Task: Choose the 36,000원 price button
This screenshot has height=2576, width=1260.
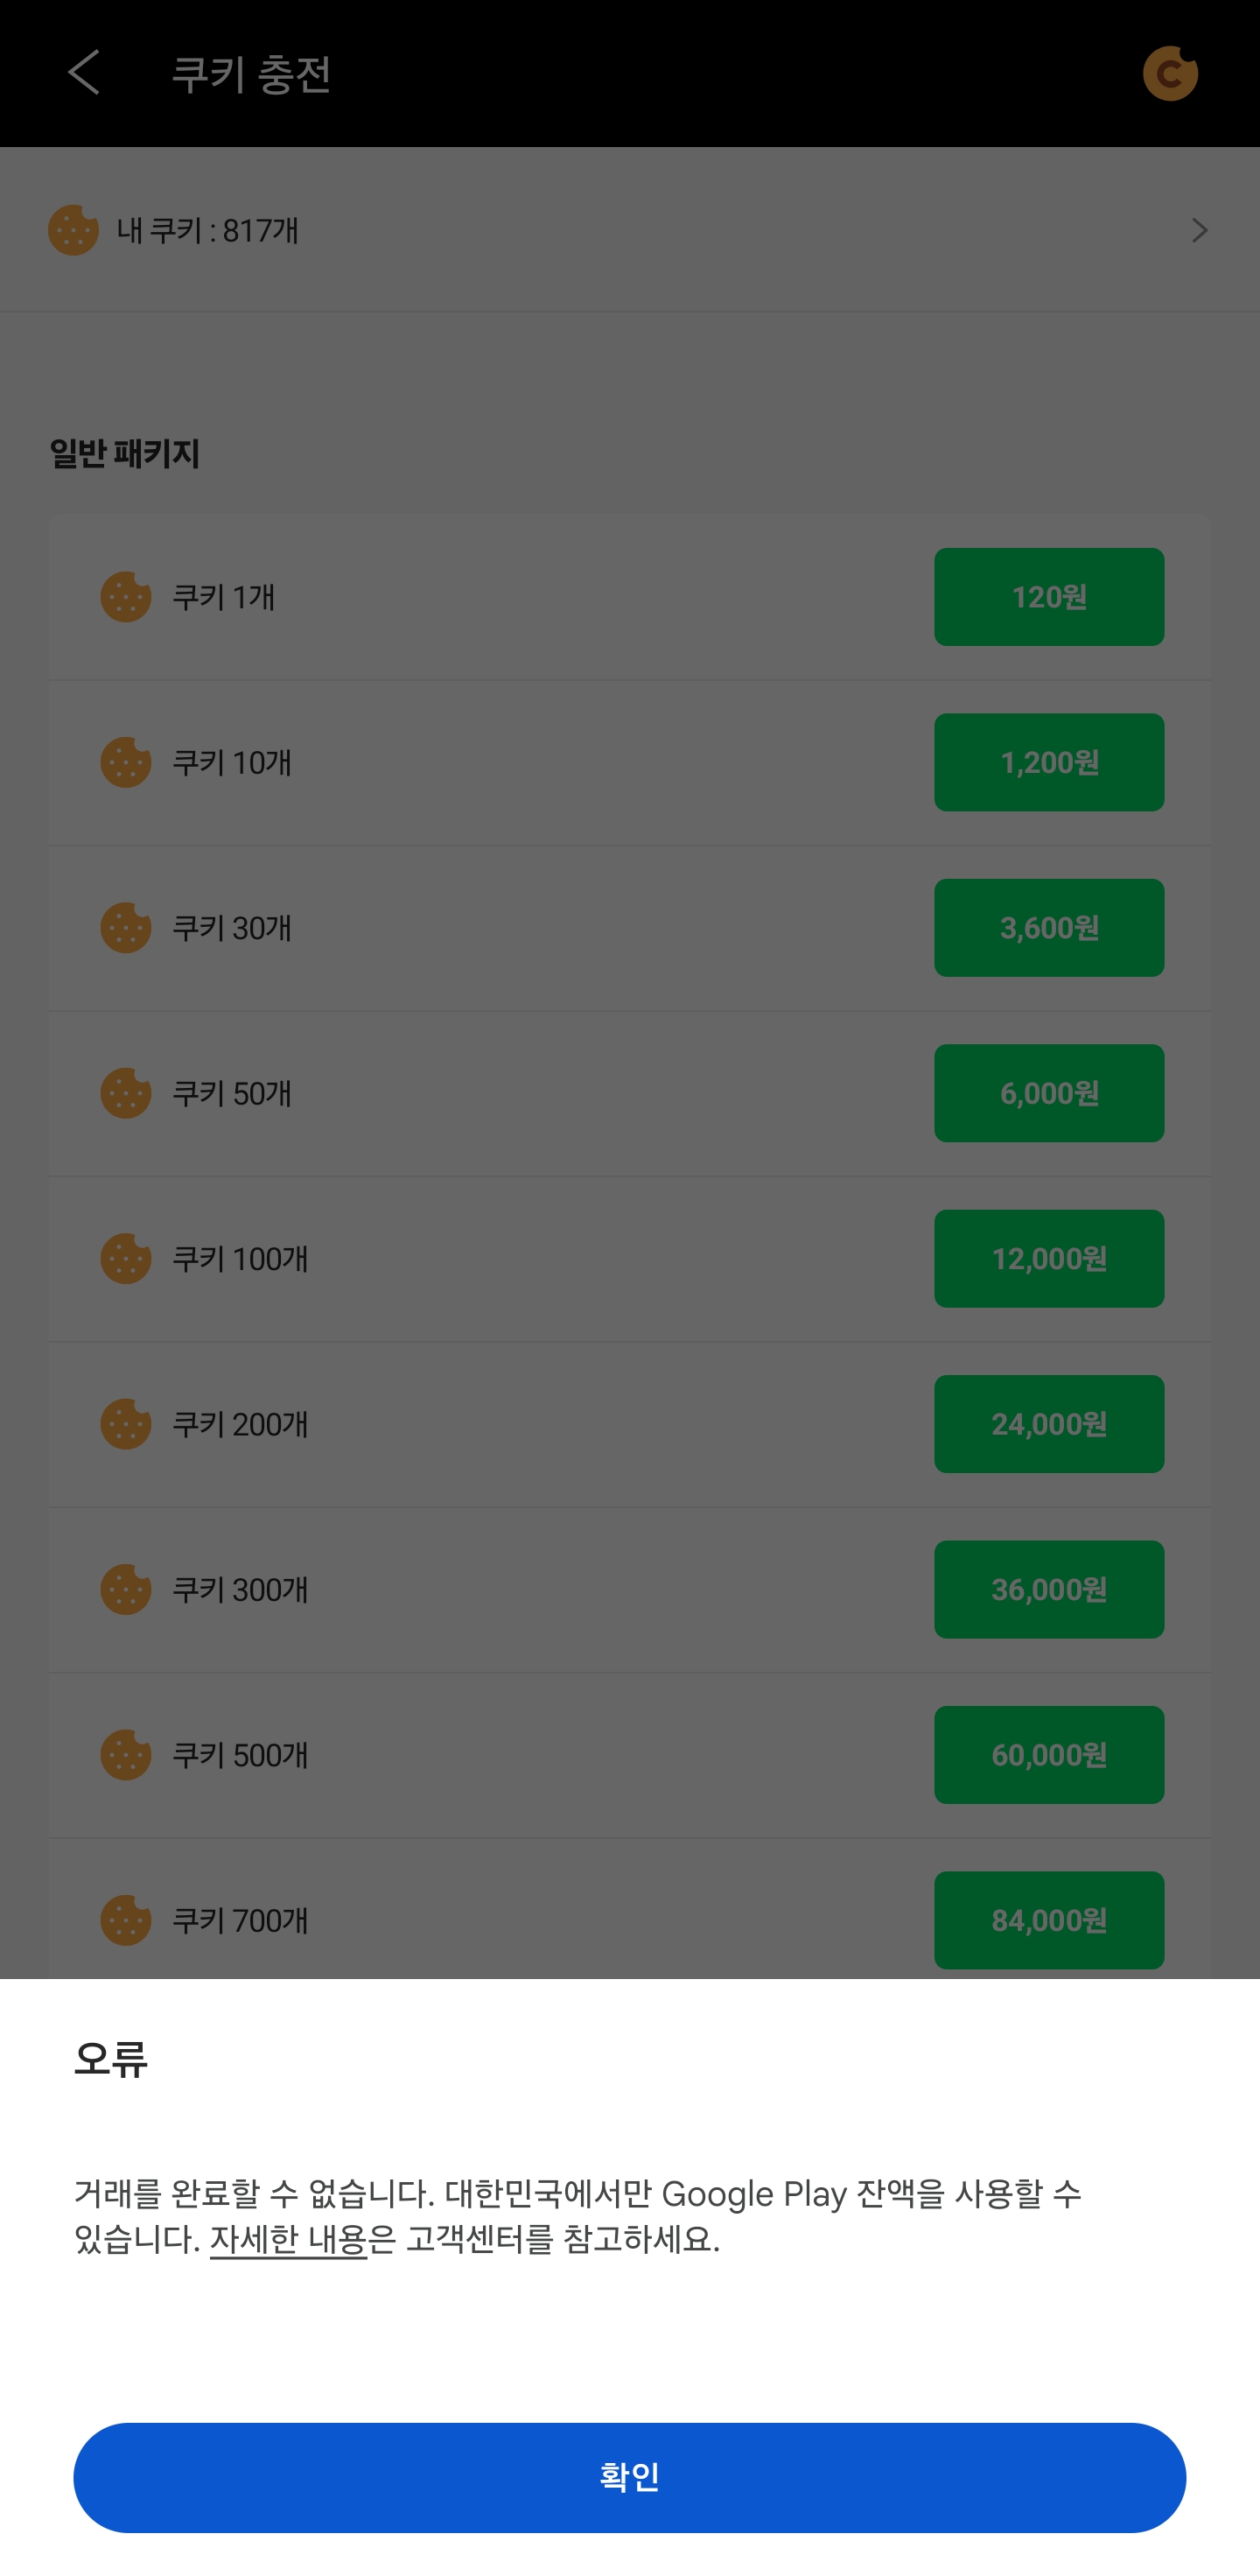Action: [1048, 1589]
